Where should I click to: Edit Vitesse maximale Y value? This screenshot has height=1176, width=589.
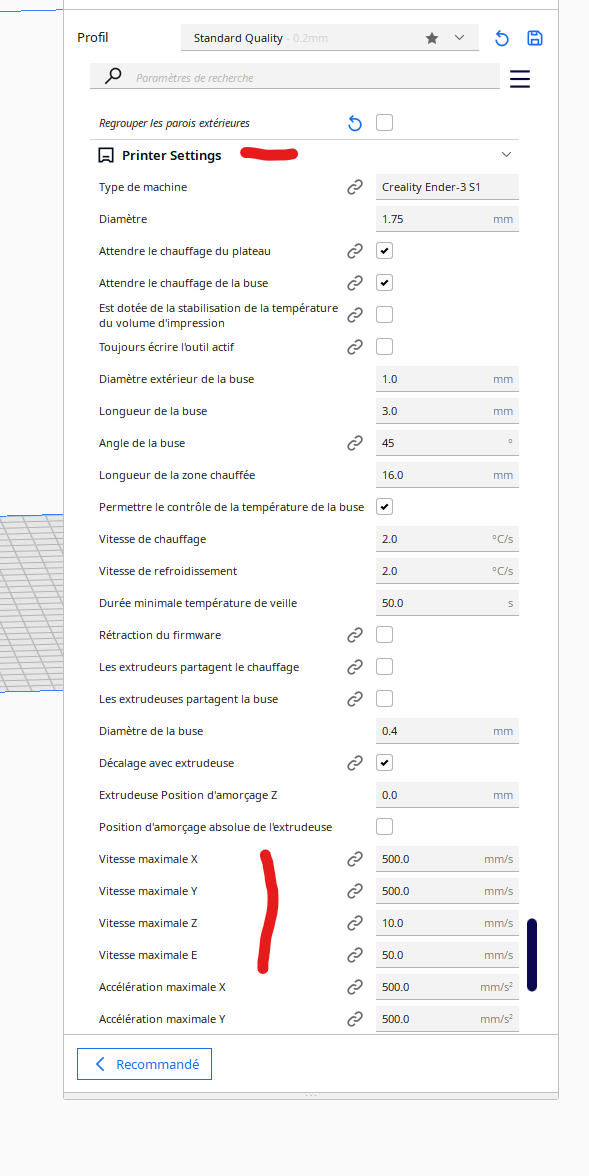[447, 891]
